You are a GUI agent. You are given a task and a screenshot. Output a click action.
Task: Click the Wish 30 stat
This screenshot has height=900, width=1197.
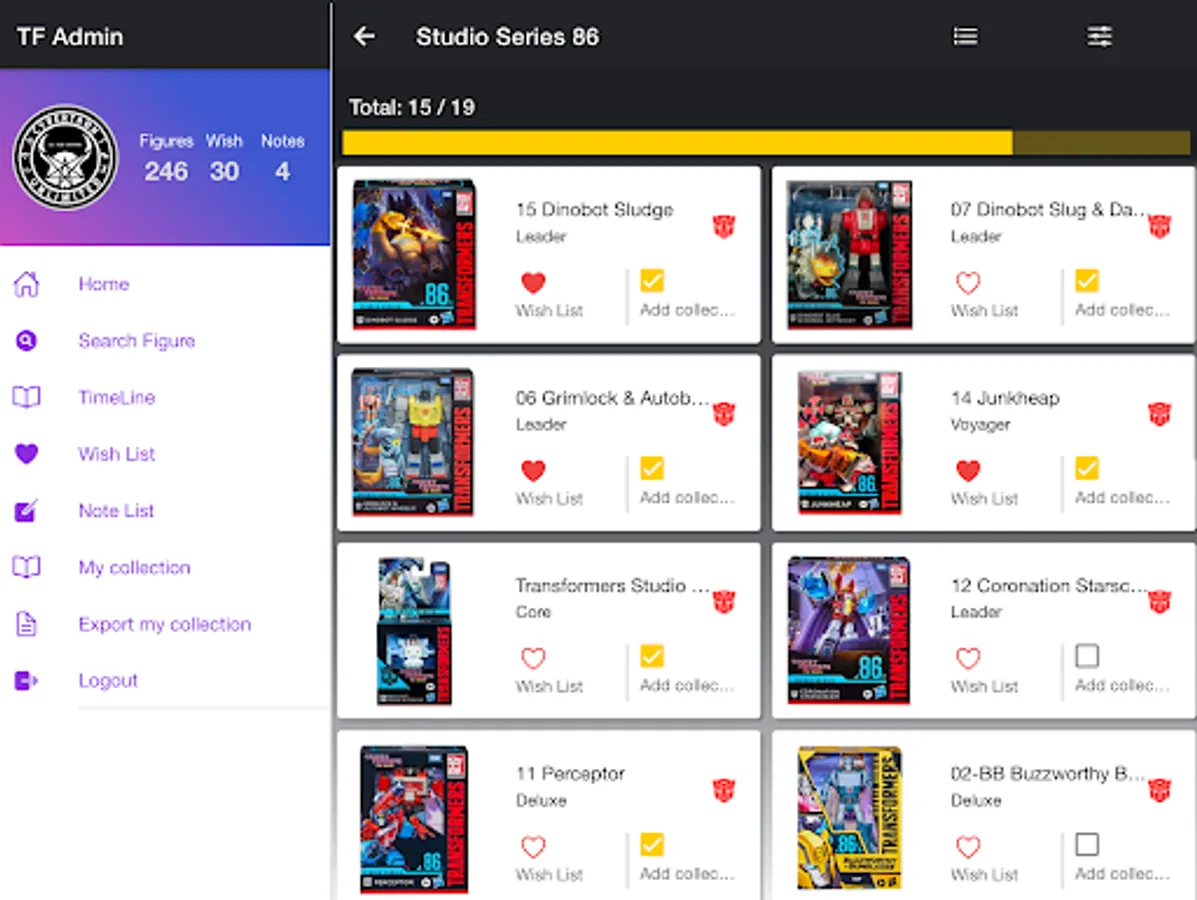(224, 159)
